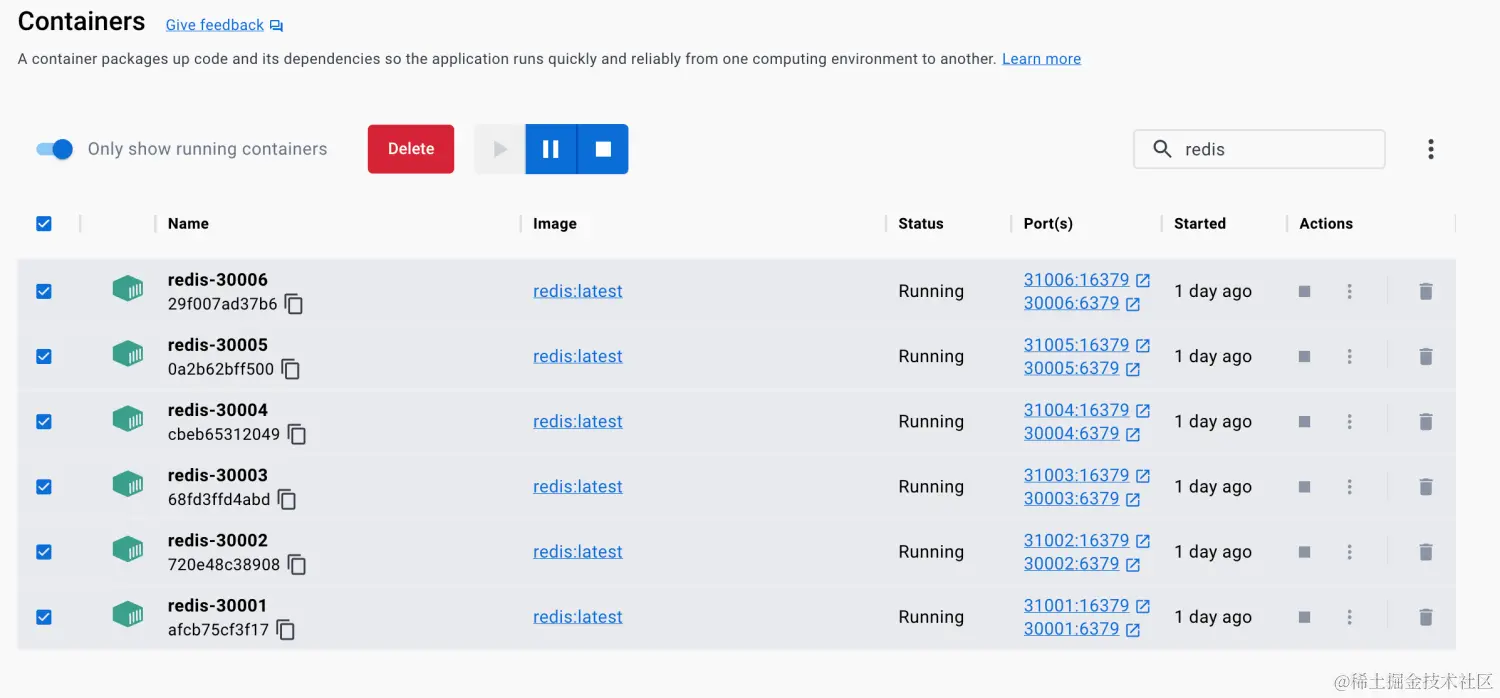1500x698 pixels.
Task: Sort by the Name column header
Action: tap(188, 224)
